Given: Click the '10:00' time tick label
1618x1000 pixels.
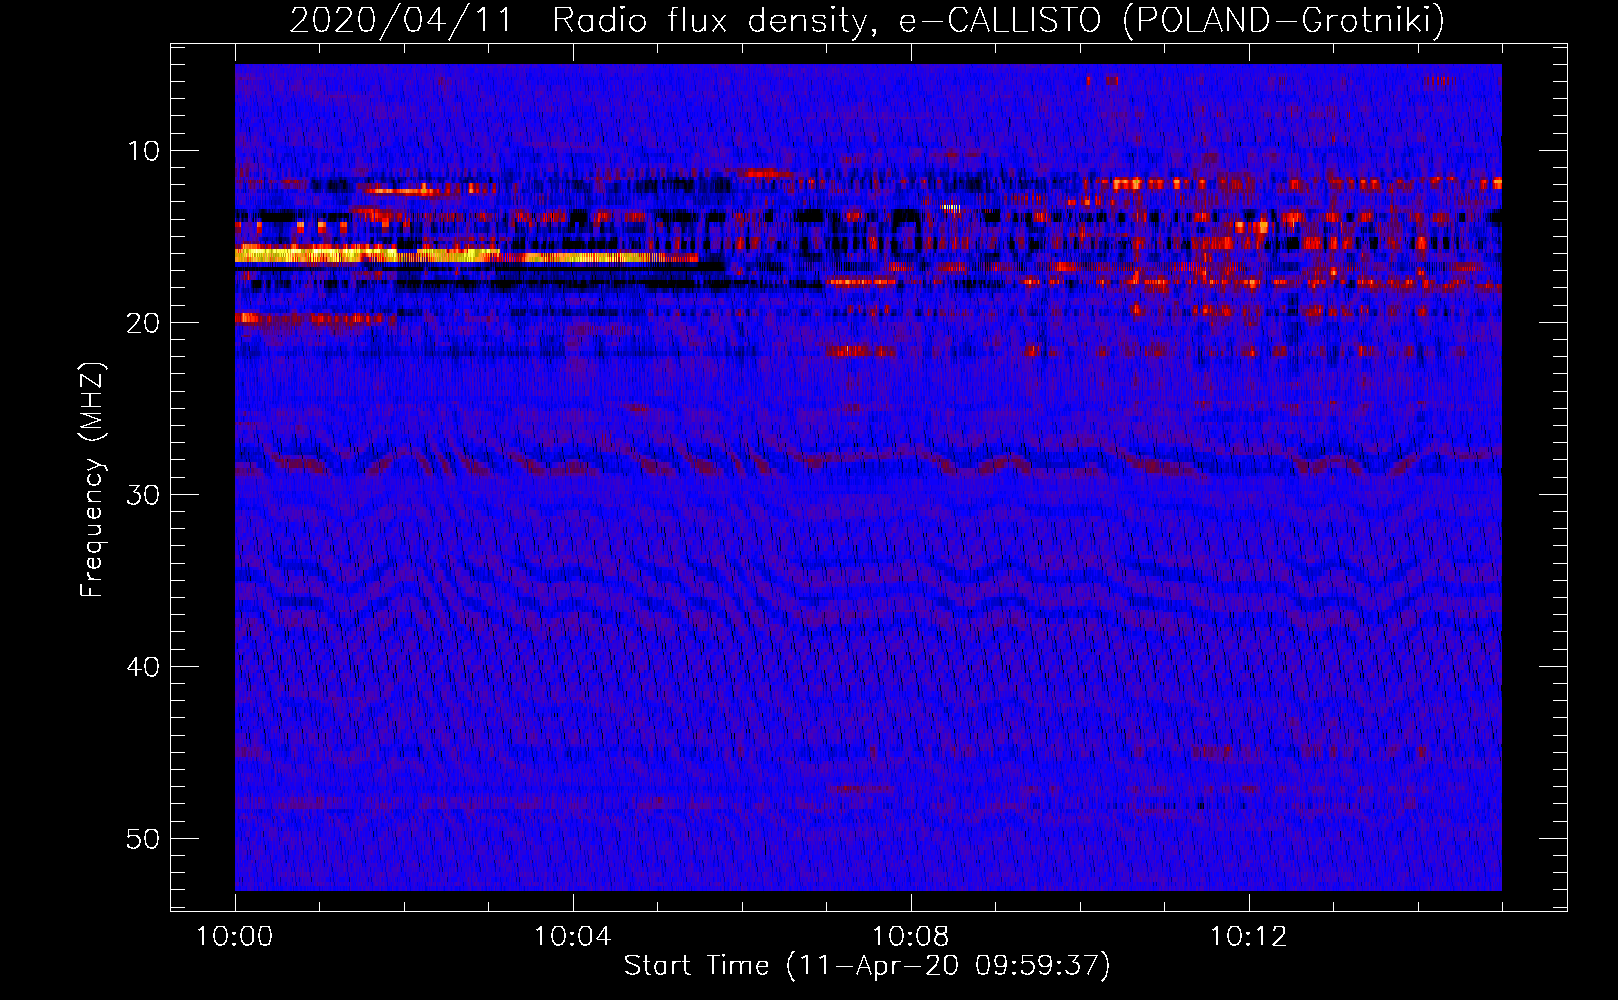Looking at the screenshot, I should coord(235,937).
